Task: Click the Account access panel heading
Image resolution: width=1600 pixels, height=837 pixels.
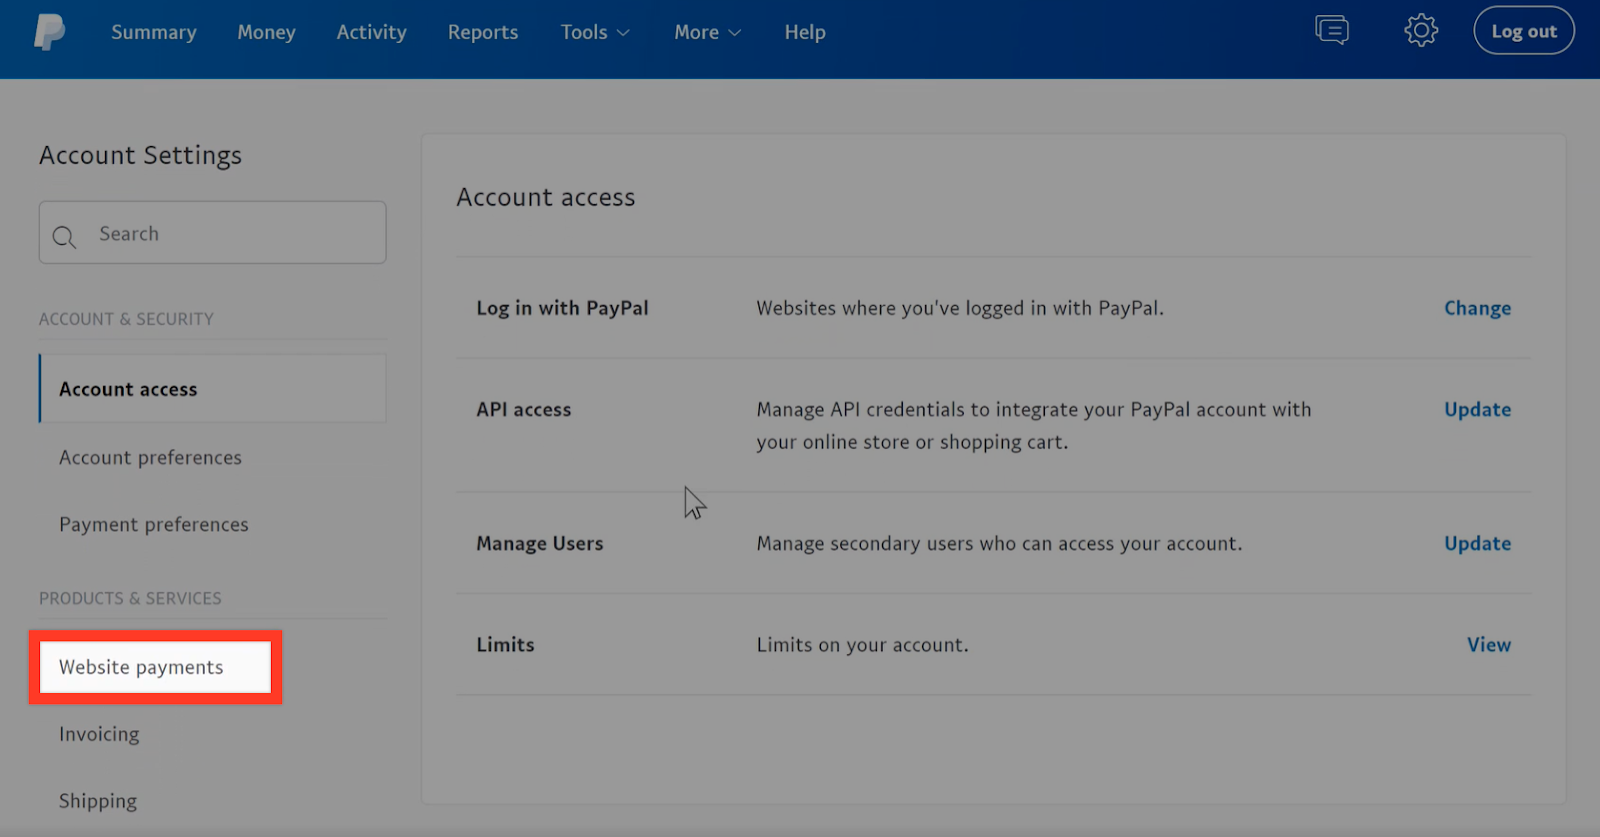Action: coord(546,197)
